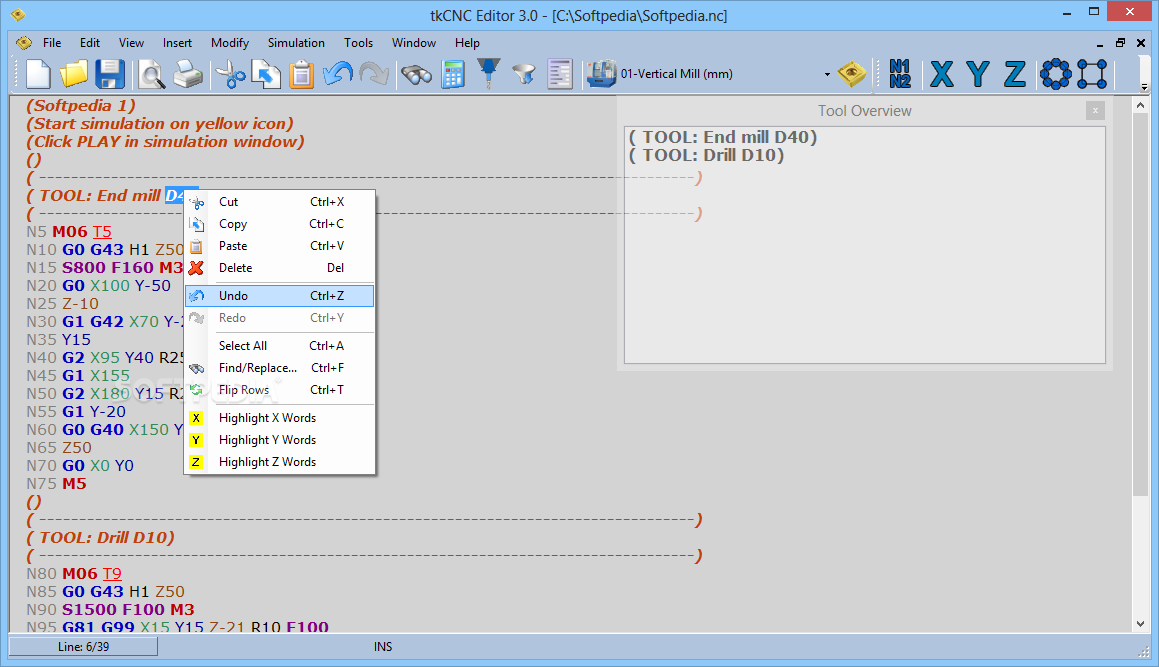Choose Find/Replace... from context menu
The width and height of the screenshot is (1159, 667).
point(279,368)
